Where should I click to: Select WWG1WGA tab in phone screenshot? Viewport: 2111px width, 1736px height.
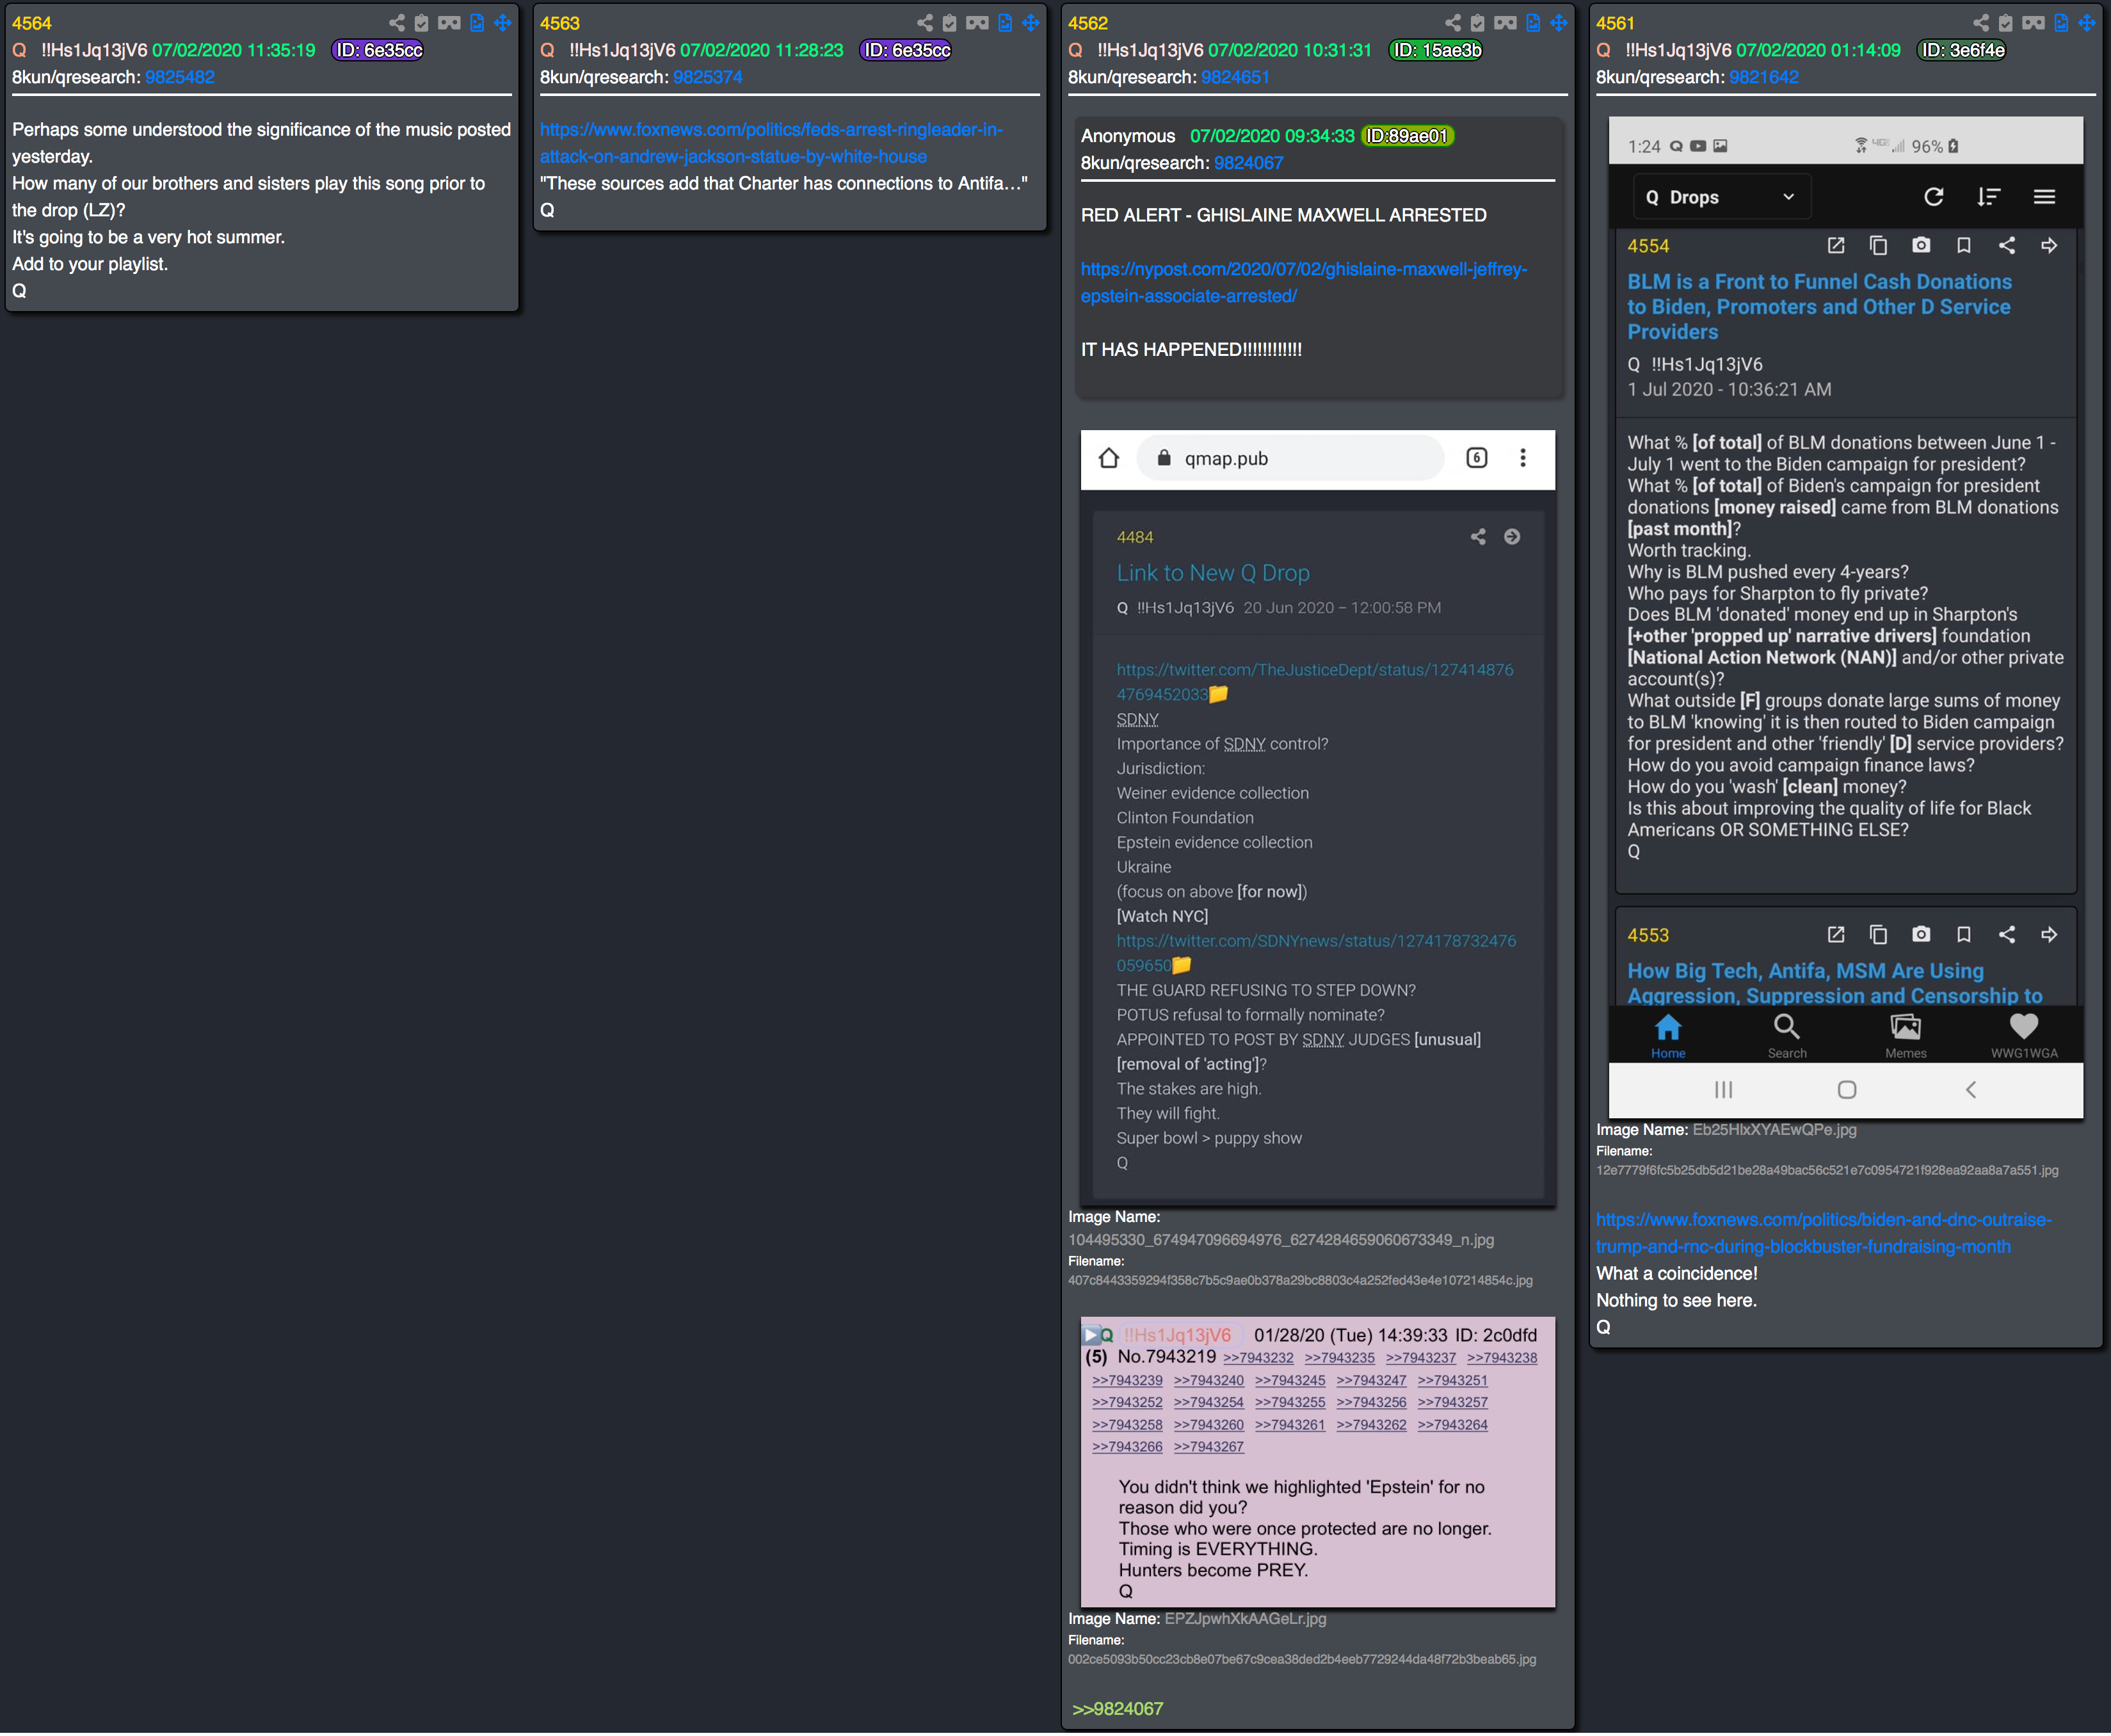tap(2024, 1035)
